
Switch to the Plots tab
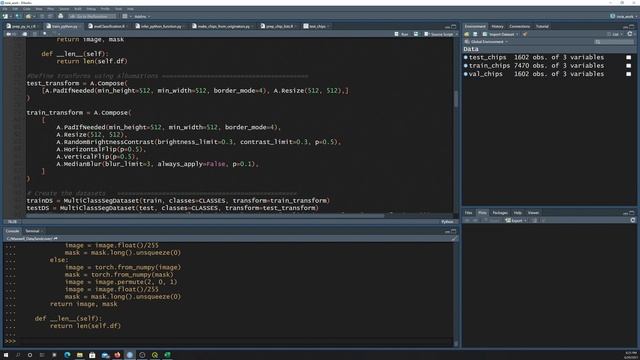(x=482, y=213)
